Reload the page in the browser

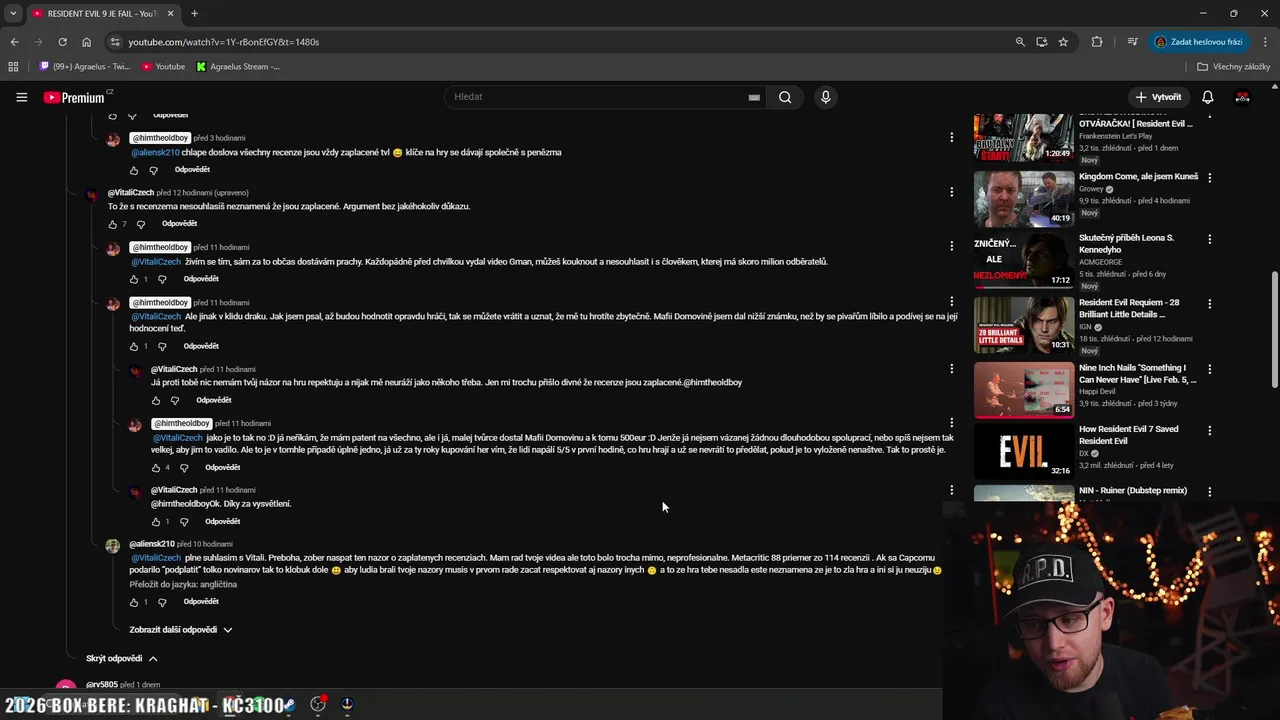[x=62, y=42]
